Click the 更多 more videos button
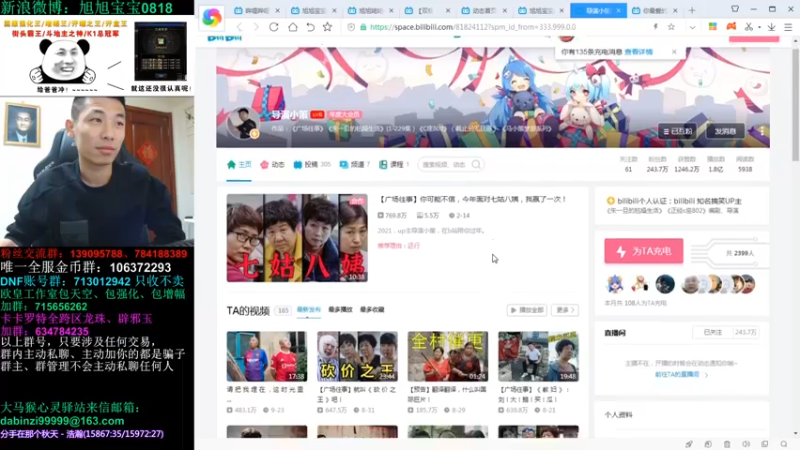 [x=565, y=310]
